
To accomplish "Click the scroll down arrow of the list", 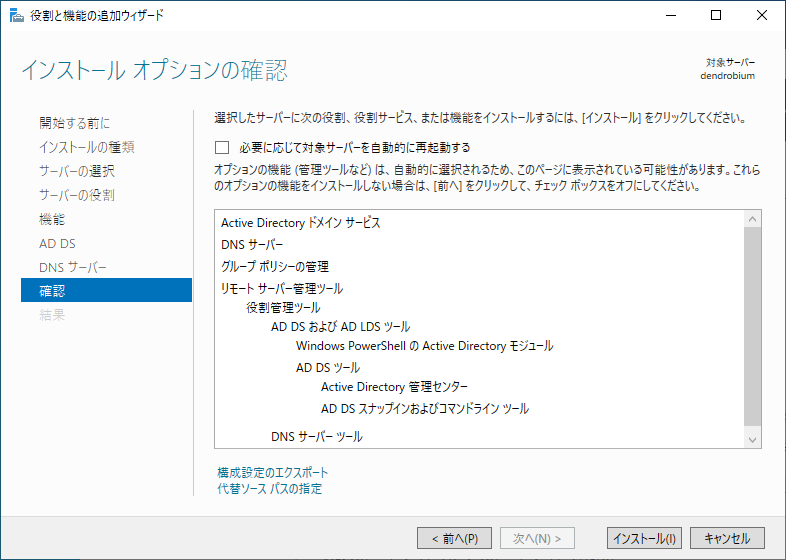I will (752, 440).
